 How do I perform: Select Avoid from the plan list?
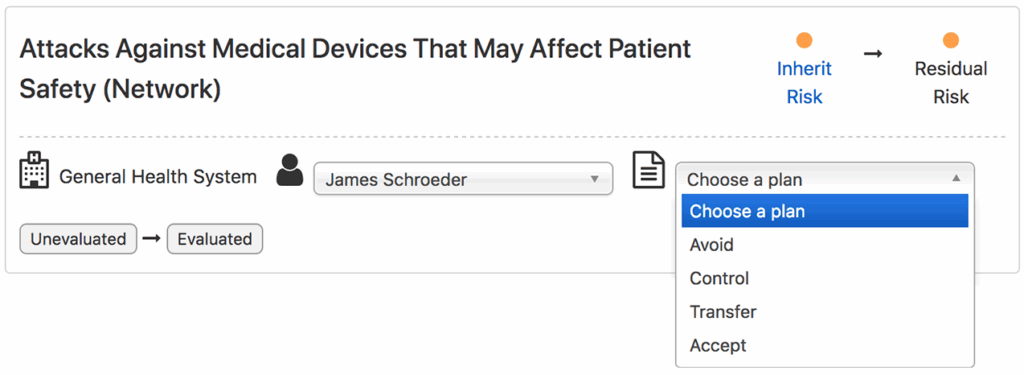(825, 245)
